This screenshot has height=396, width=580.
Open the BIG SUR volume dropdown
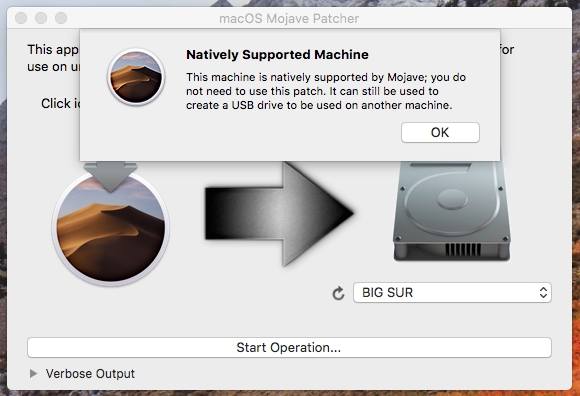click(x=452, y=292)
